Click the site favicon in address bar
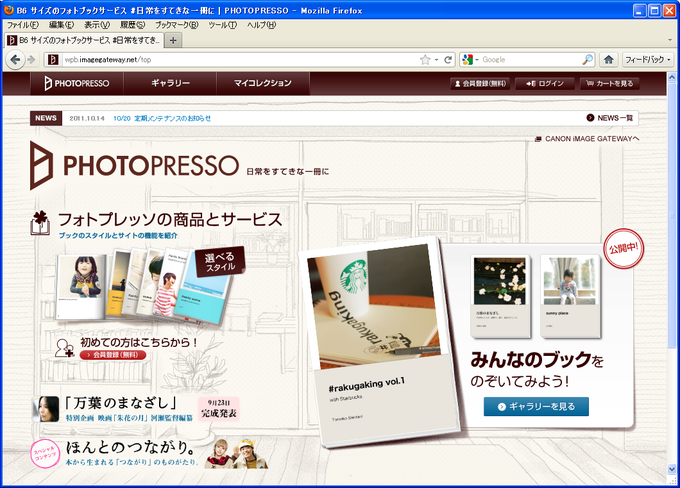Screen dimensions: 680x488 pyautogui.click(x=53, y=59)
